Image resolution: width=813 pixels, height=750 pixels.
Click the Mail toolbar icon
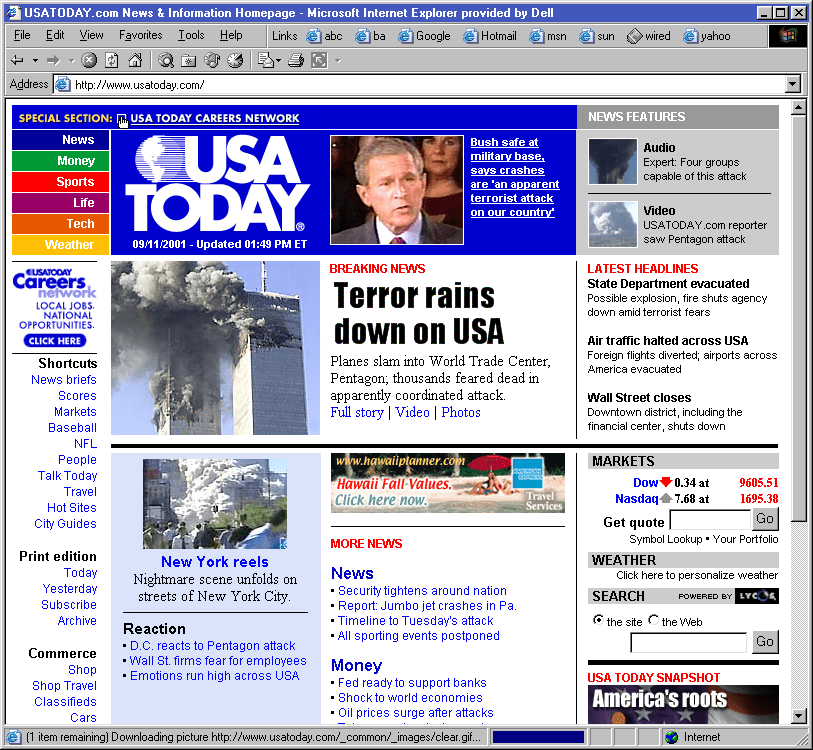(266, 61)
